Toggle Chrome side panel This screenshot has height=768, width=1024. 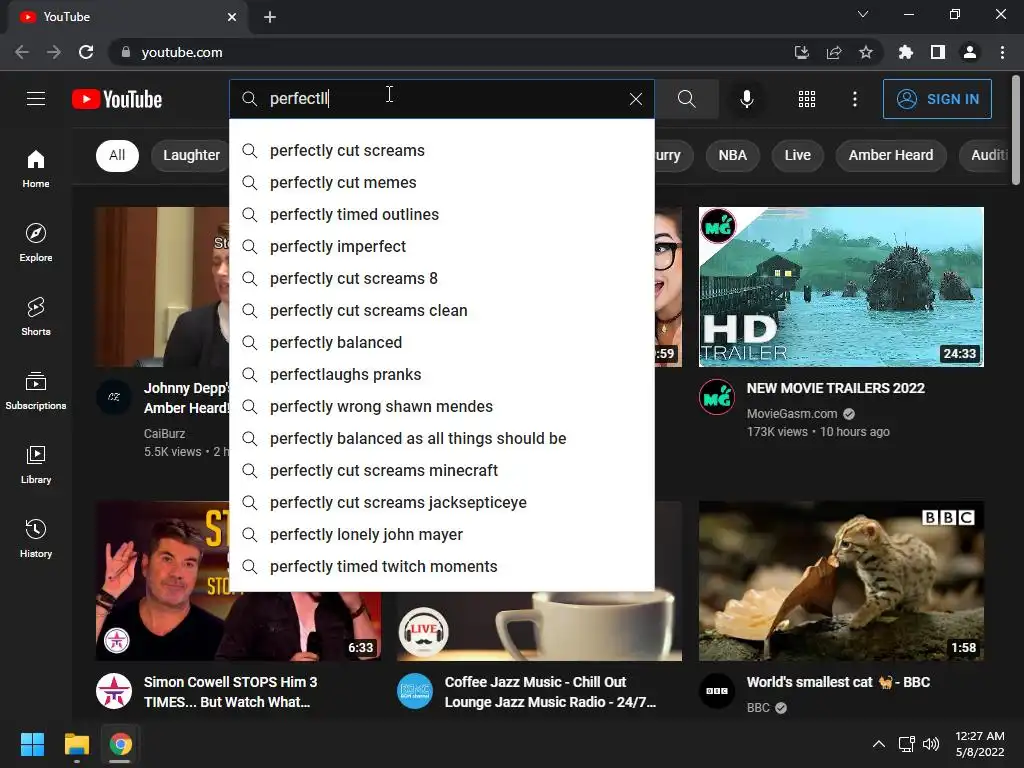938,52
